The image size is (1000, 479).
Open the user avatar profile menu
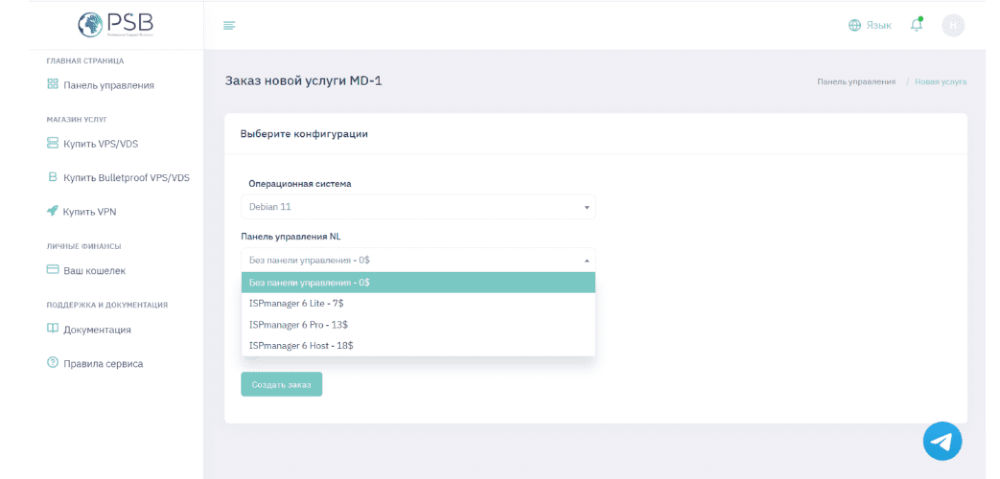coord(953,25)
